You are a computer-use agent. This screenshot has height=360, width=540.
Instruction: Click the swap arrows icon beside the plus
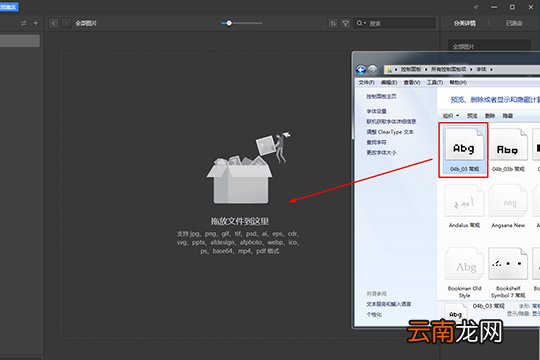[x=23, y=23]
